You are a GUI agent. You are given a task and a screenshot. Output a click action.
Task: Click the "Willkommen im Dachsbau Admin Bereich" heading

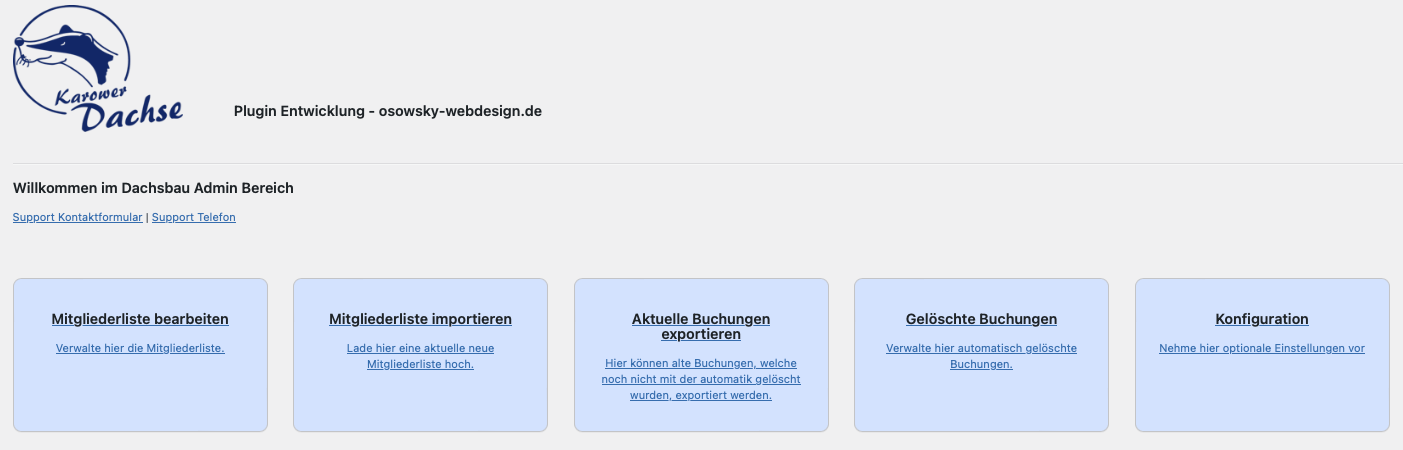point(153,188)
